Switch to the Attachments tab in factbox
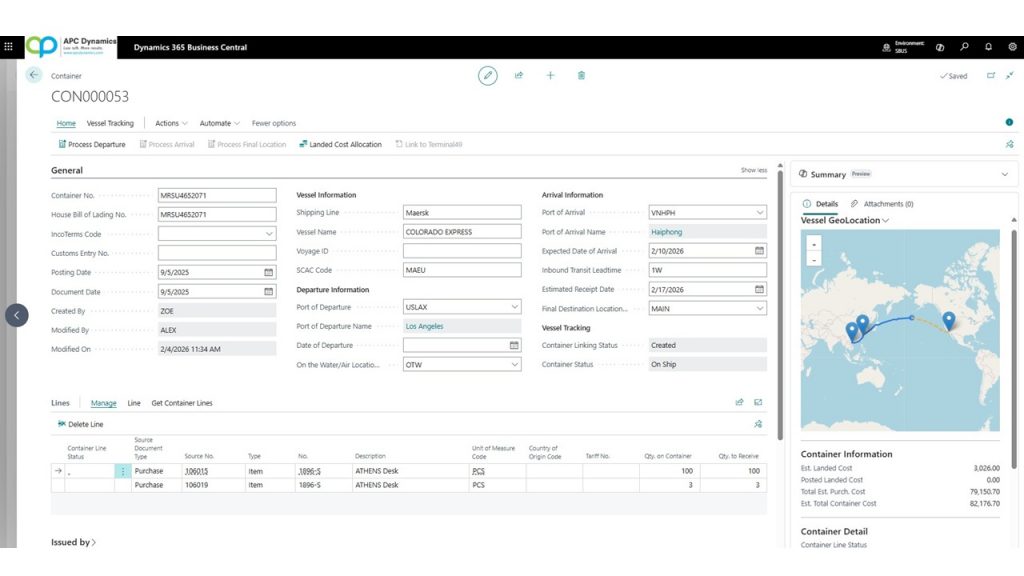 [x=882, y=204]
